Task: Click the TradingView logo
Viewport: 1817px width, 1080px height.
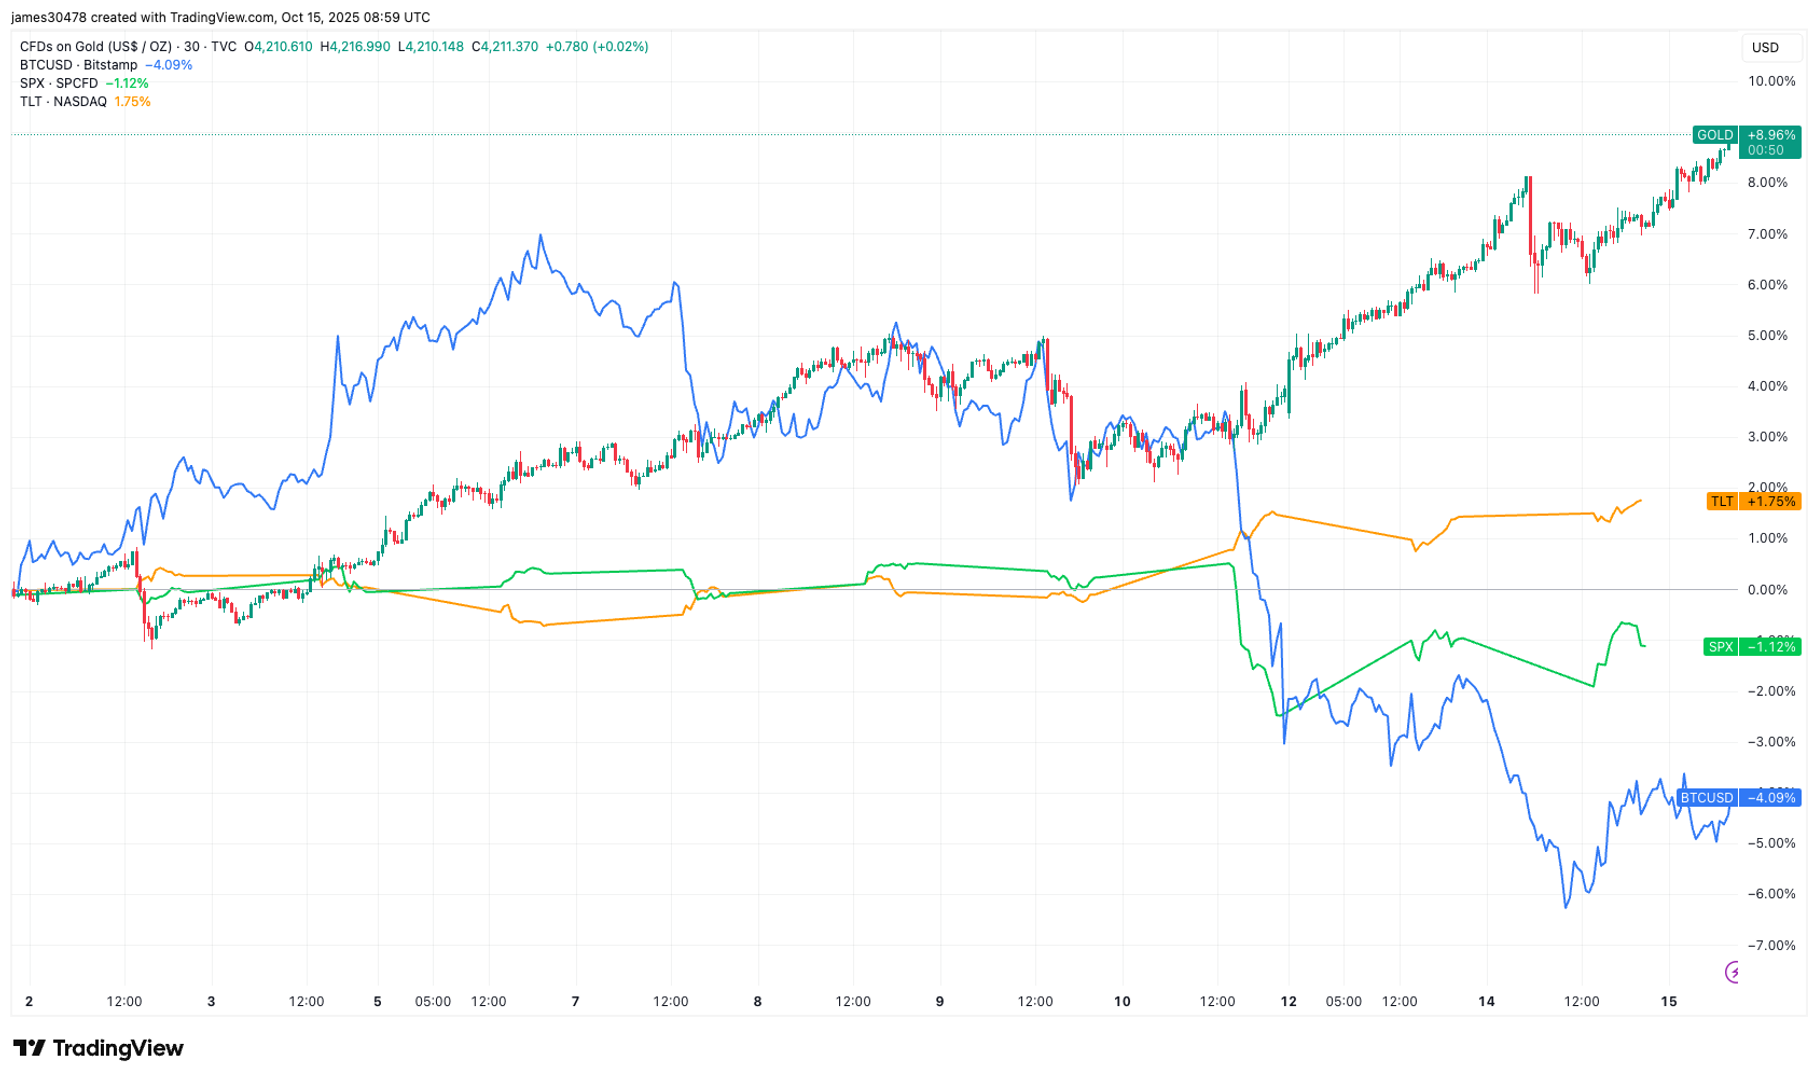Action: point(100,1048)
